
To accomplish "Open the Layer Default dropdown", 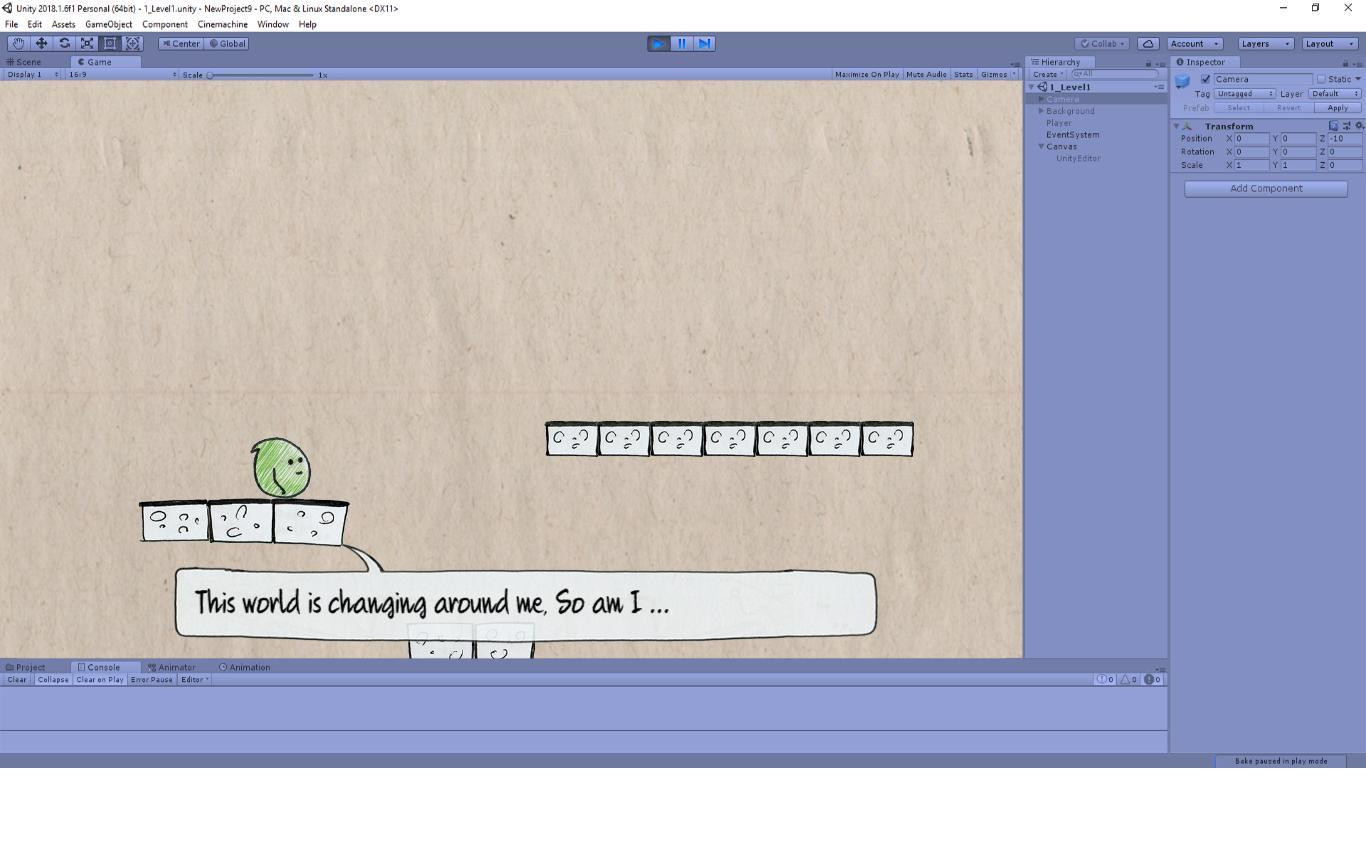I will tap(1335, 94).
